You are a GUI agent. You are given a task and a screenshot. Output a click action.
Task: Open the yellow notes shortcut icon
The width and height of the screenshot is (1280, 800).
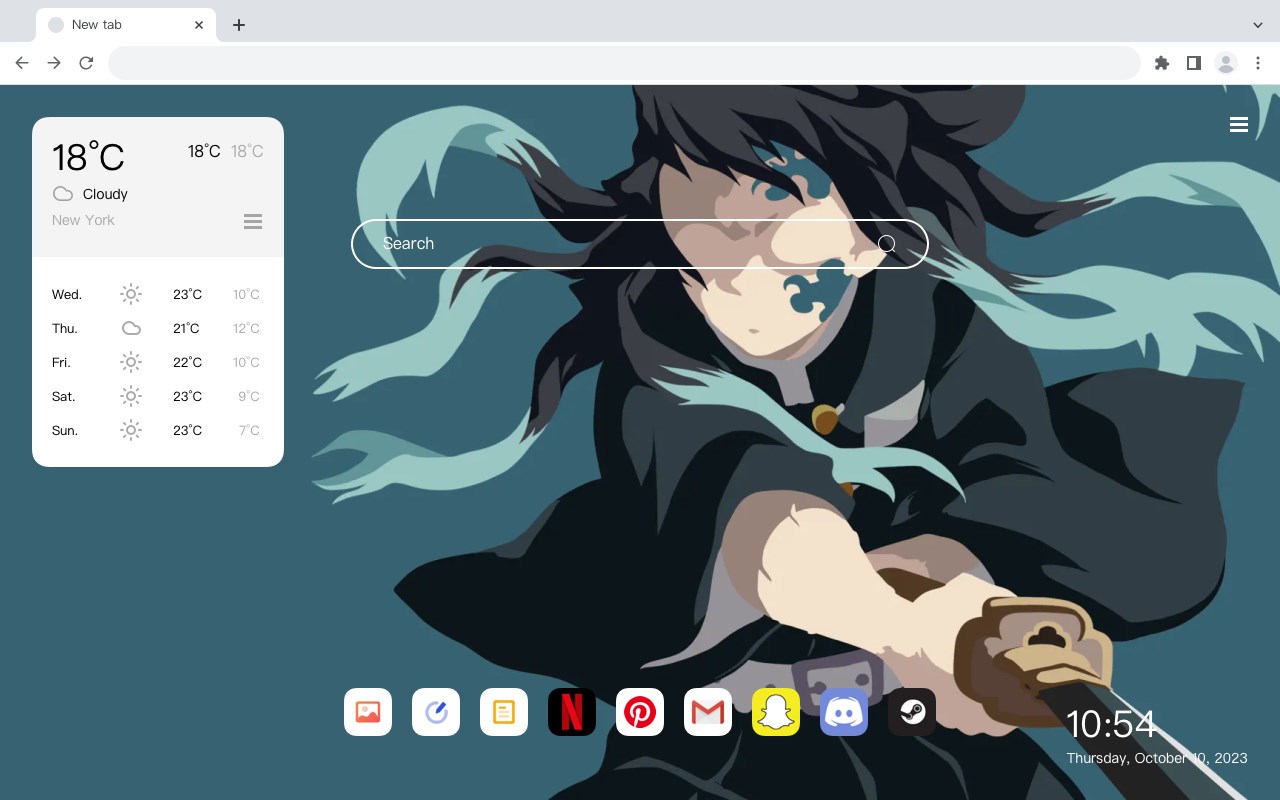pyautogui.click(x=504, y=712)
